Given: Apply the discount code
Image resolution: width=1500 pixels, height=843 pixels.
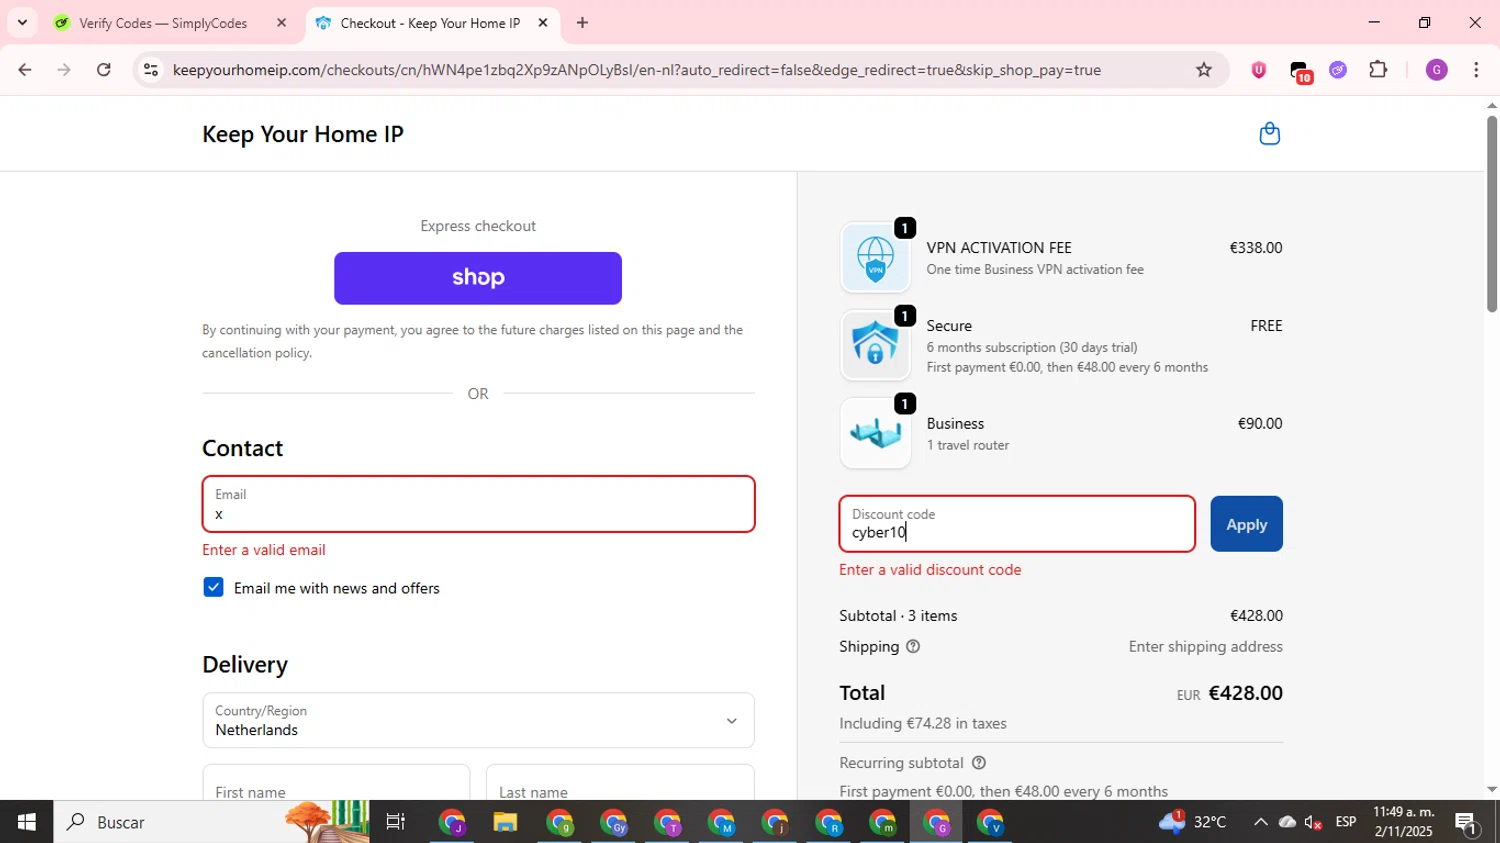Looking at the screenshot, I should point(1246,524).
